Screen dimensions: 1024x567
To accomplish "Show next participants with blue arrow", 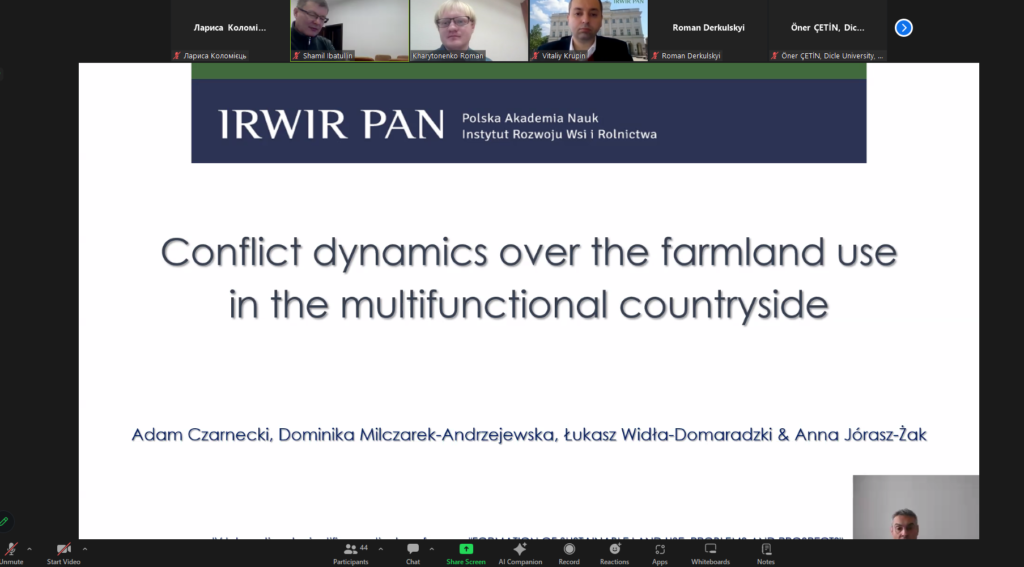I will tap(903, 28).
